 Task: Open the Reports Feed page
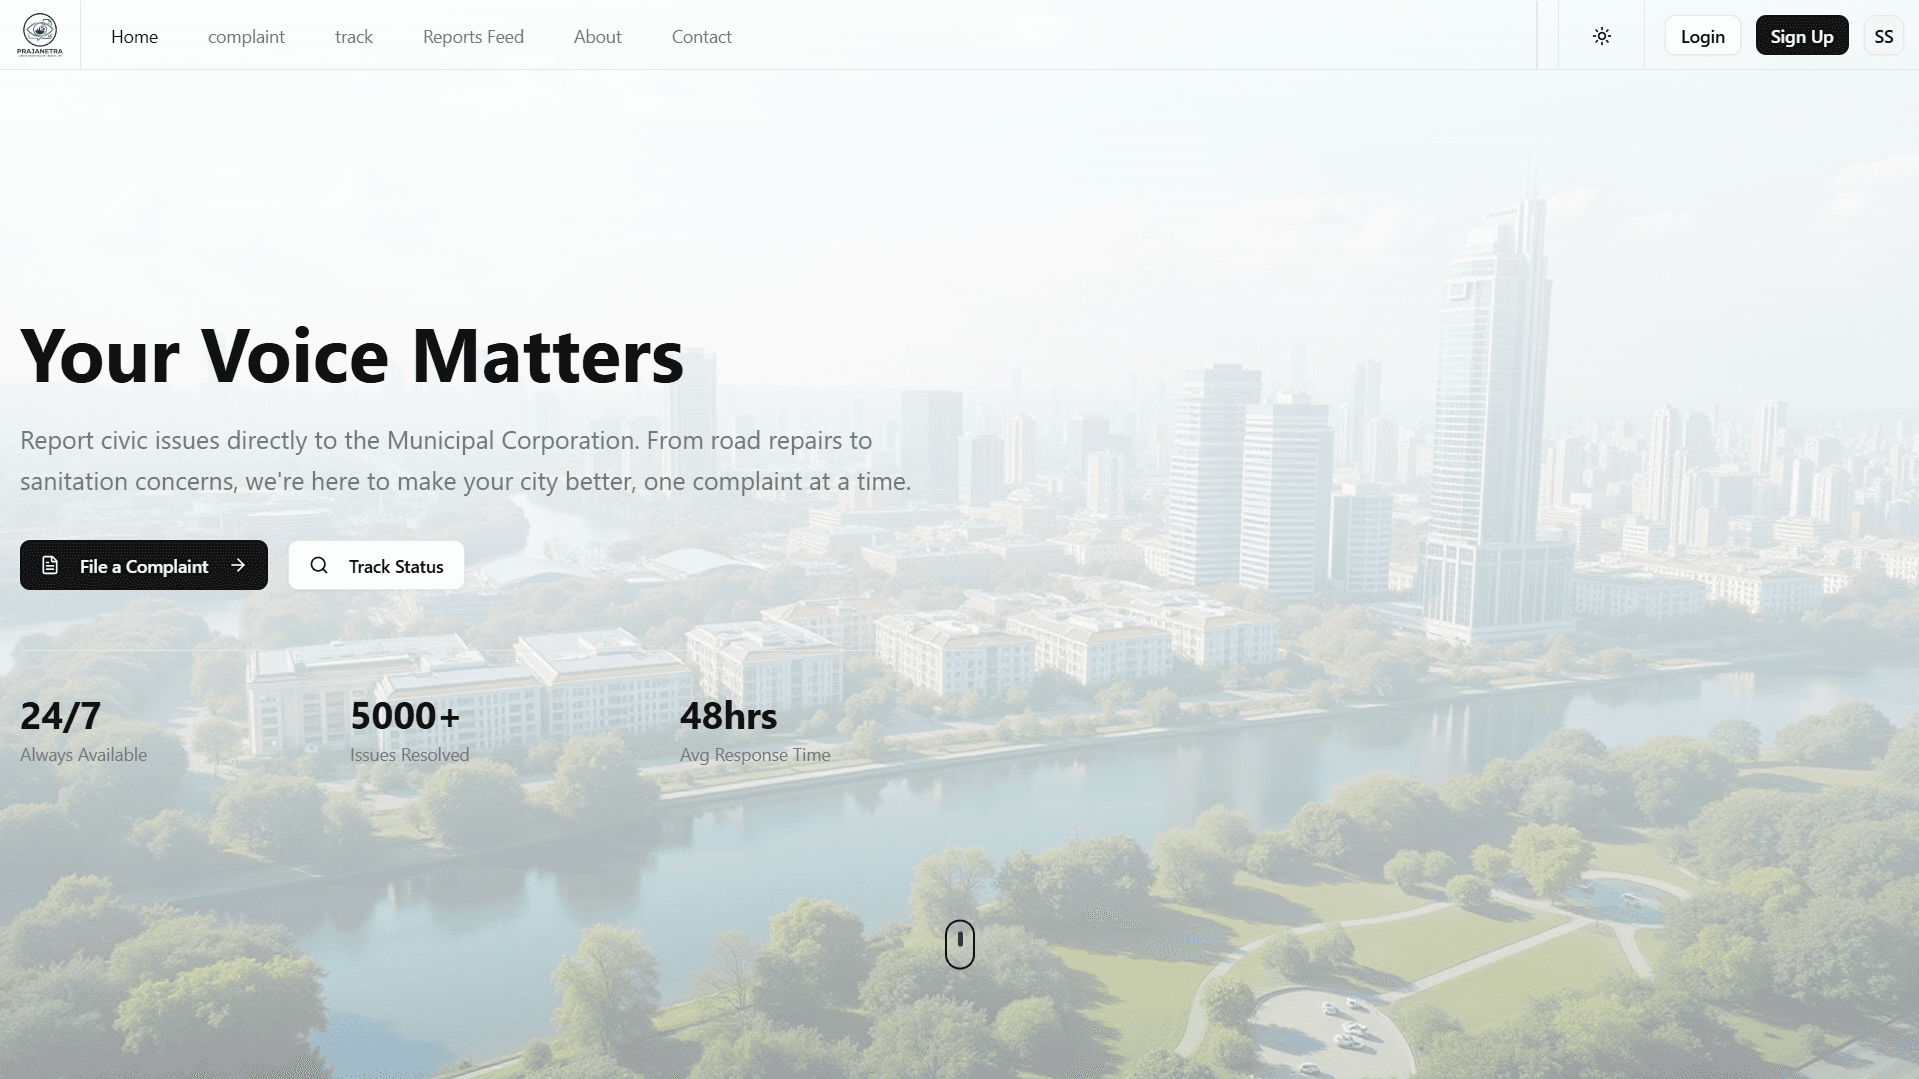click(473, 36)
